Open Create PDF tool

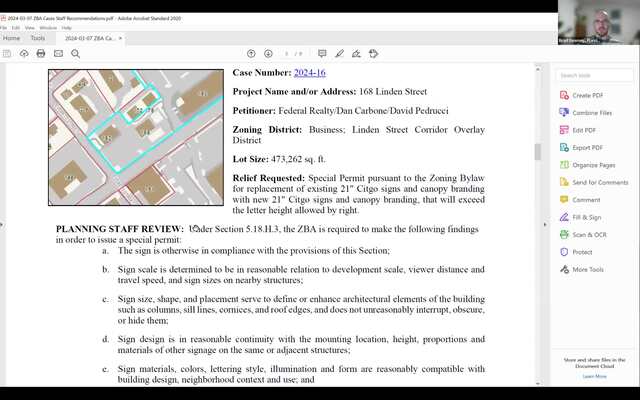point(587,95)
